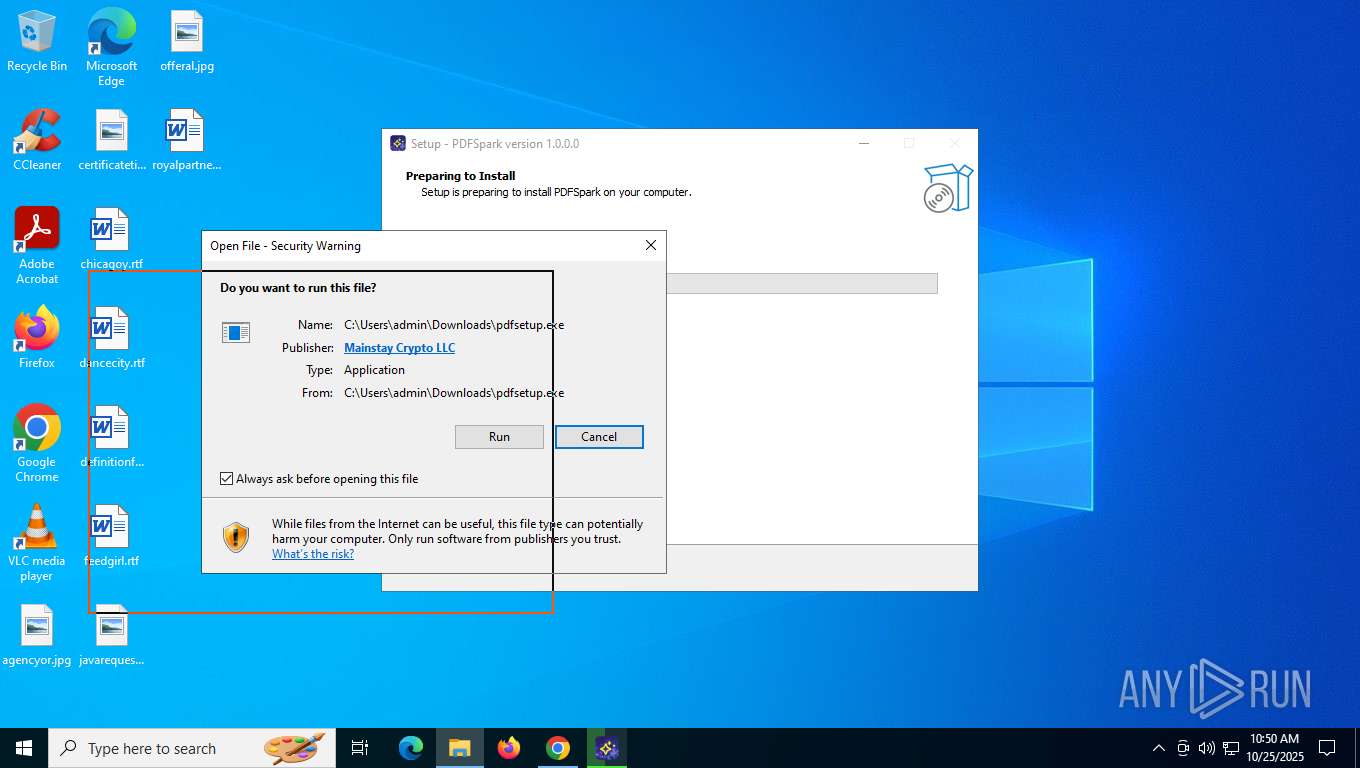Click Run in the Security Warning dialog
This screenshot has width=1360, height=768.
pos(499,437)
